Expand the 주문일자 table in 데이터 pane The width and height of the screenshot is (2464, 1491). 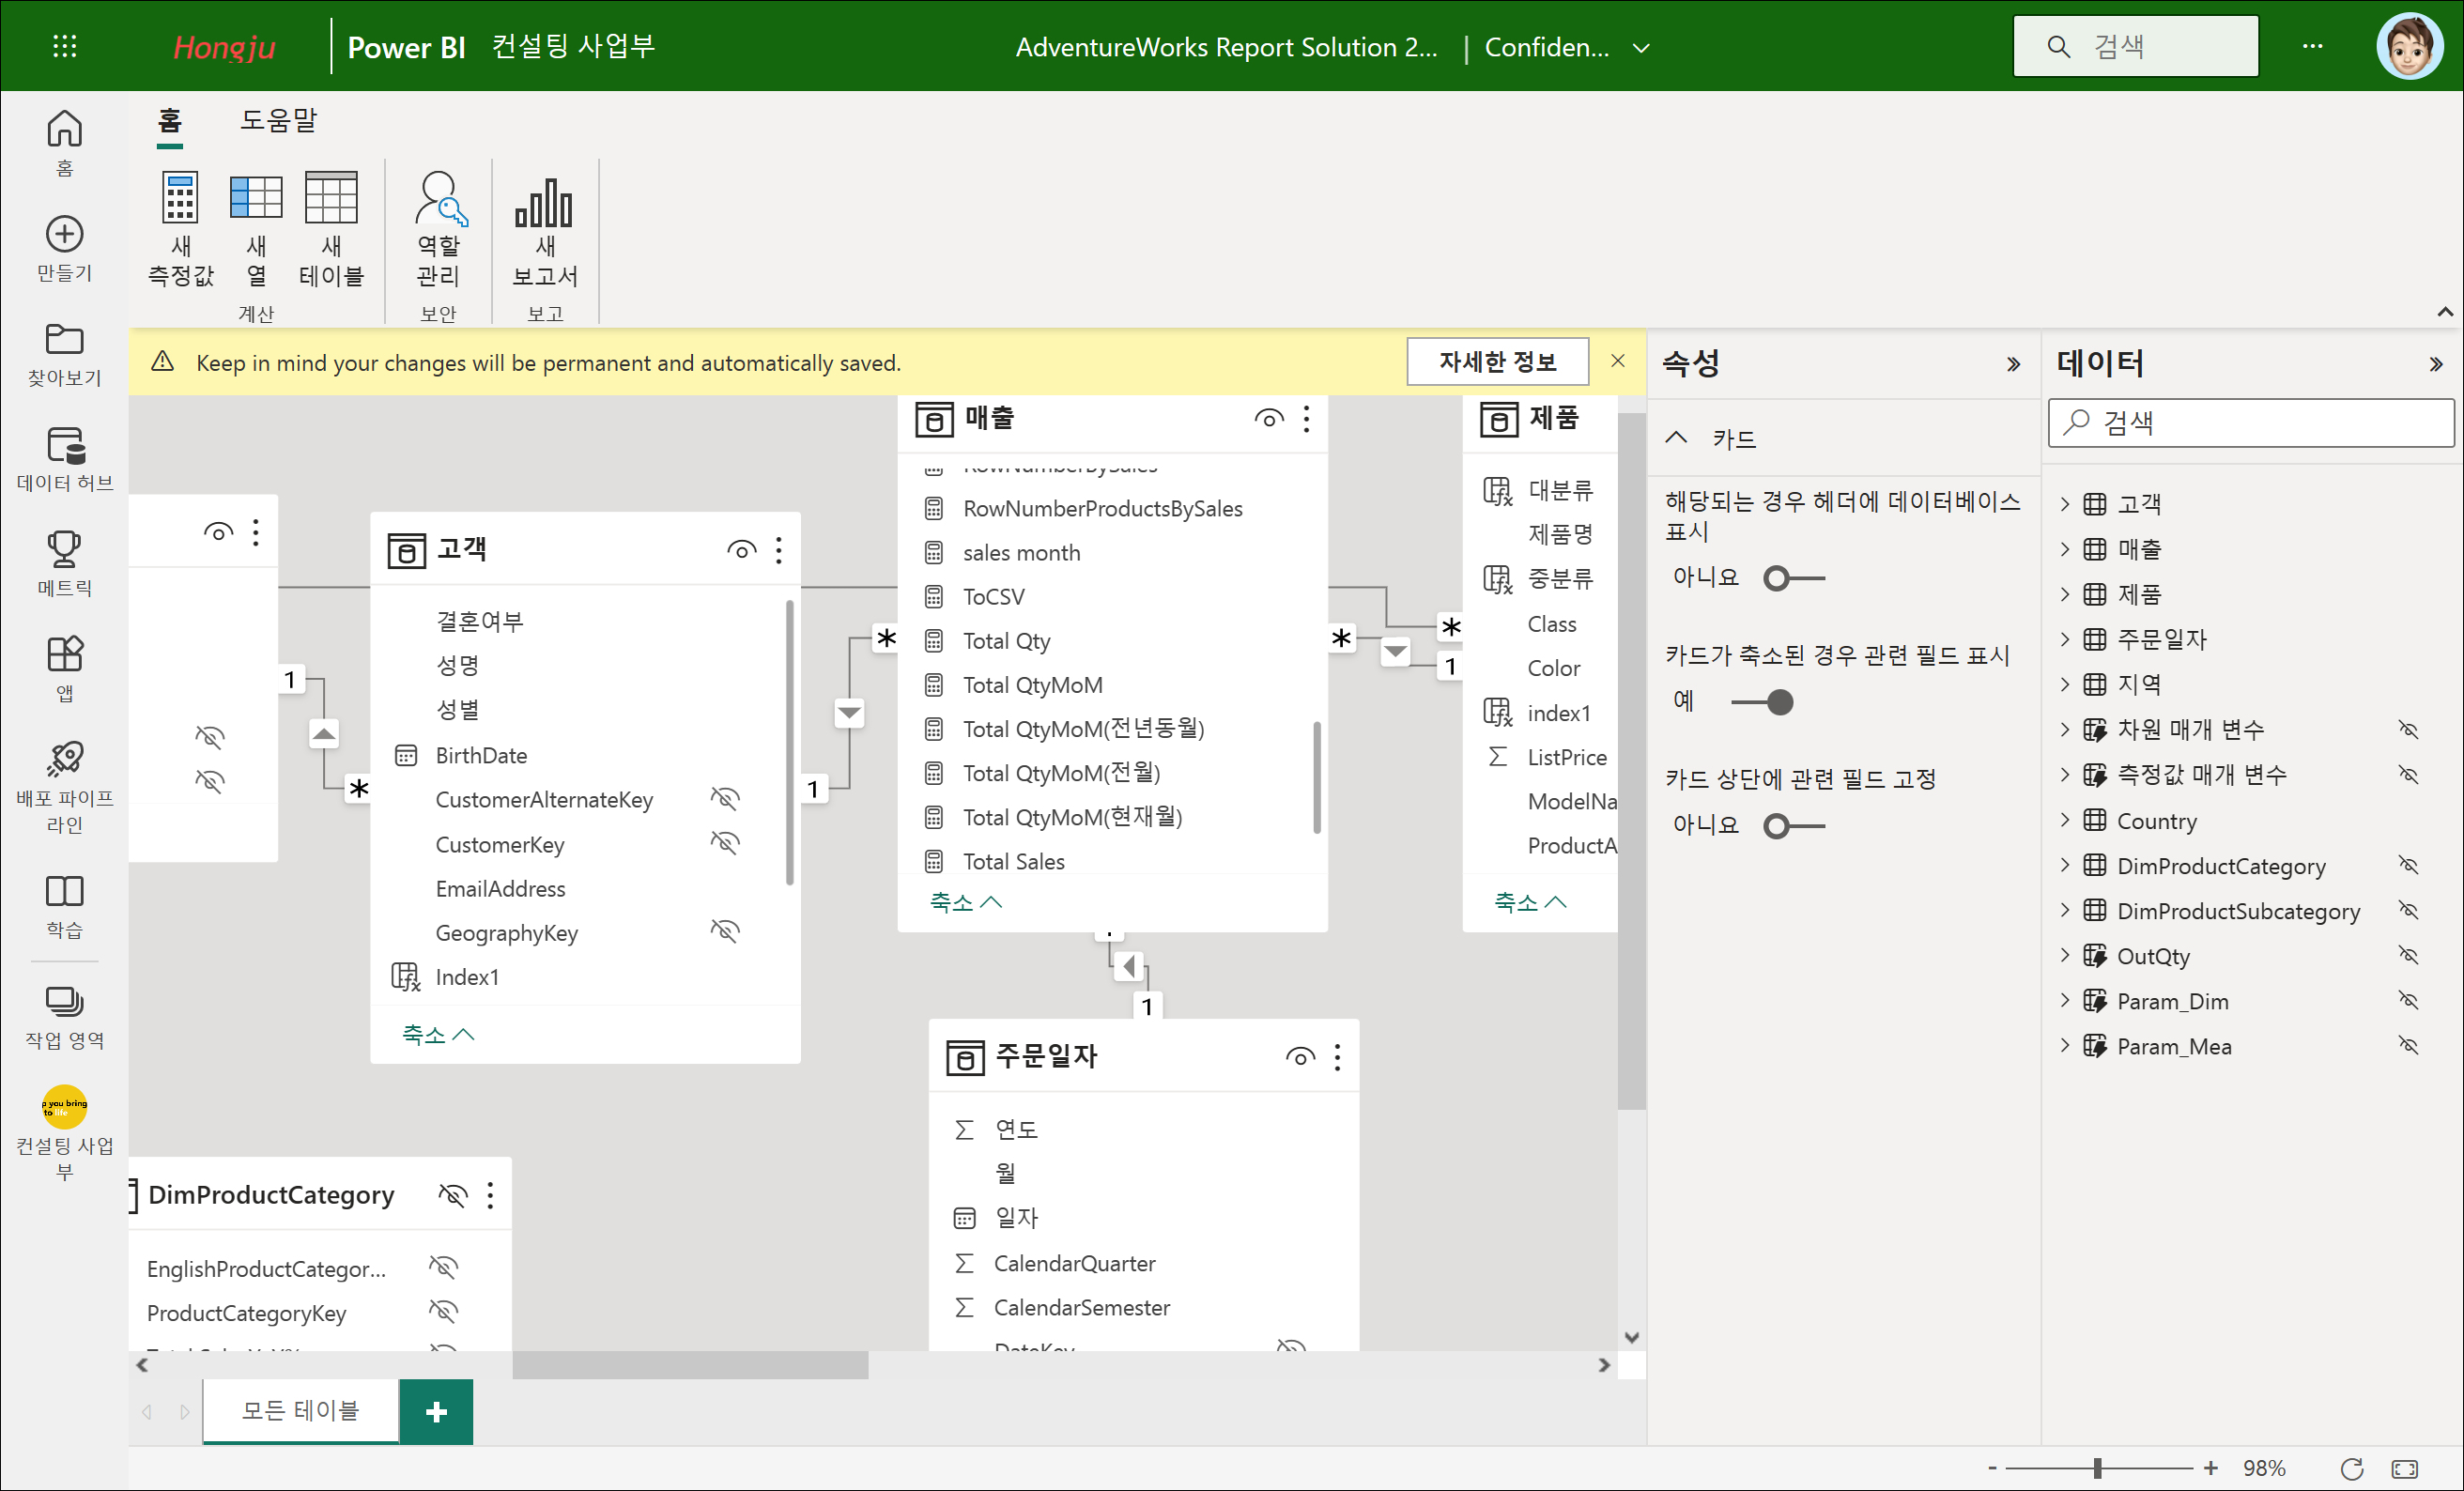[x=2065, y=639]
